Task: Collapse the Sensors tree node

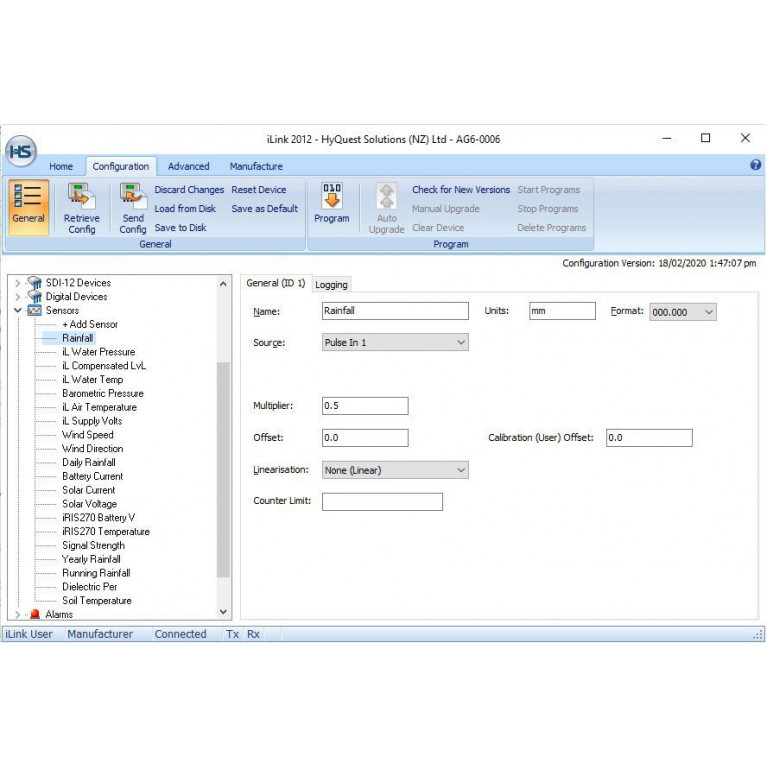Action: click(18, 310)
